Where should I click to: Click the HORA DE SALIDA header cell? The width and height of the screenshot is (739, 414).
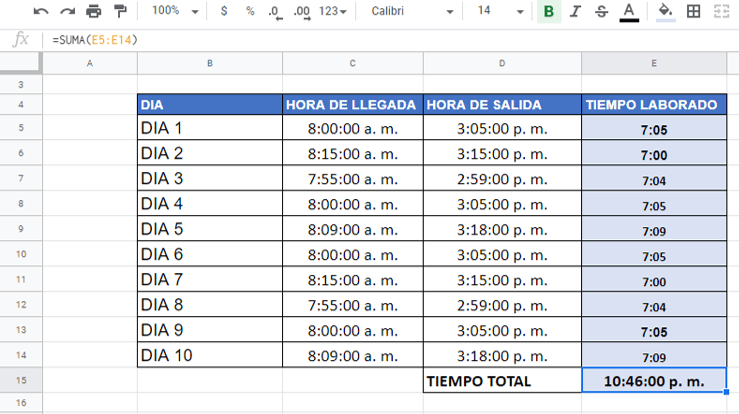point(502,105)
